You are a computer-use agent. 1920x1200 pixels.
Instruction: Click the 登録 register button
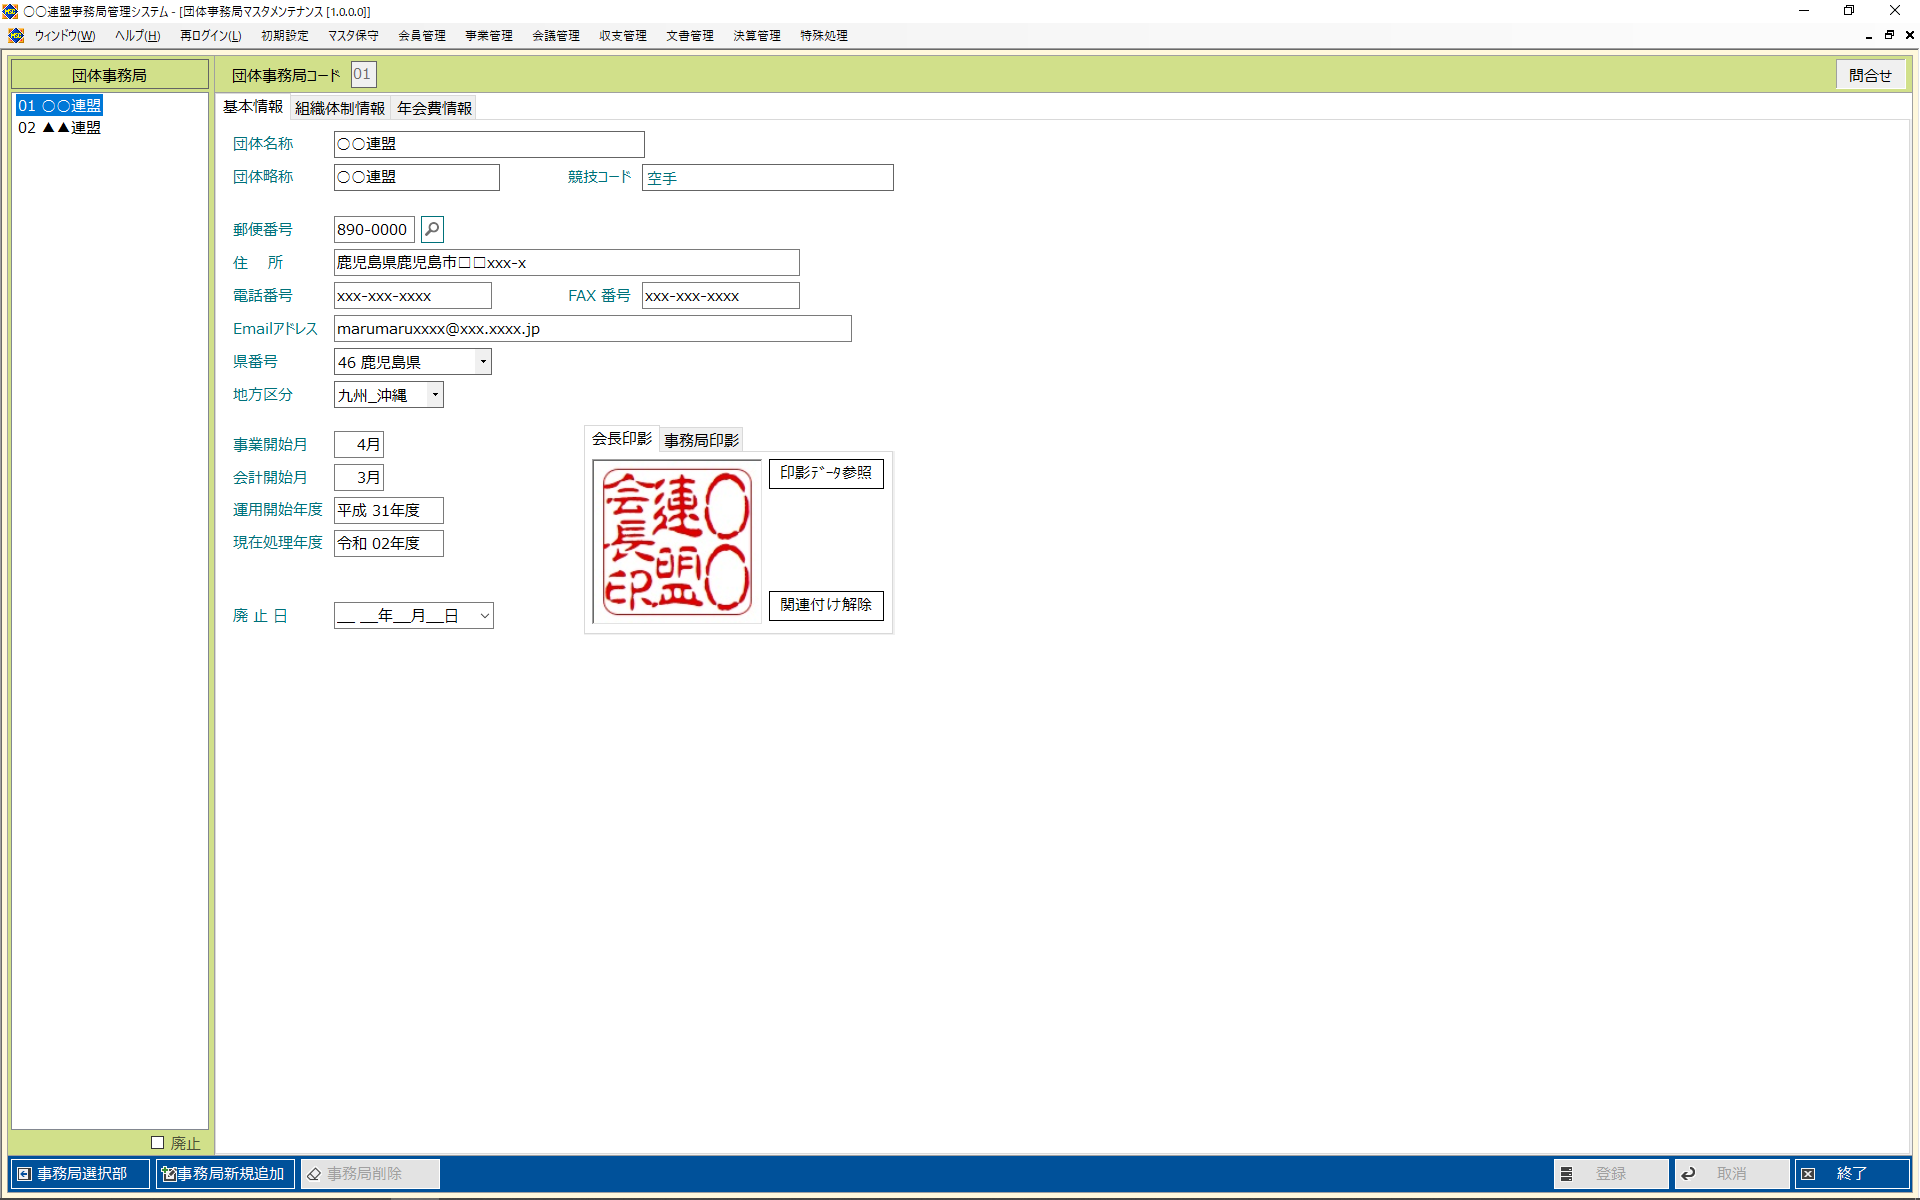tap(1610, 1174)
